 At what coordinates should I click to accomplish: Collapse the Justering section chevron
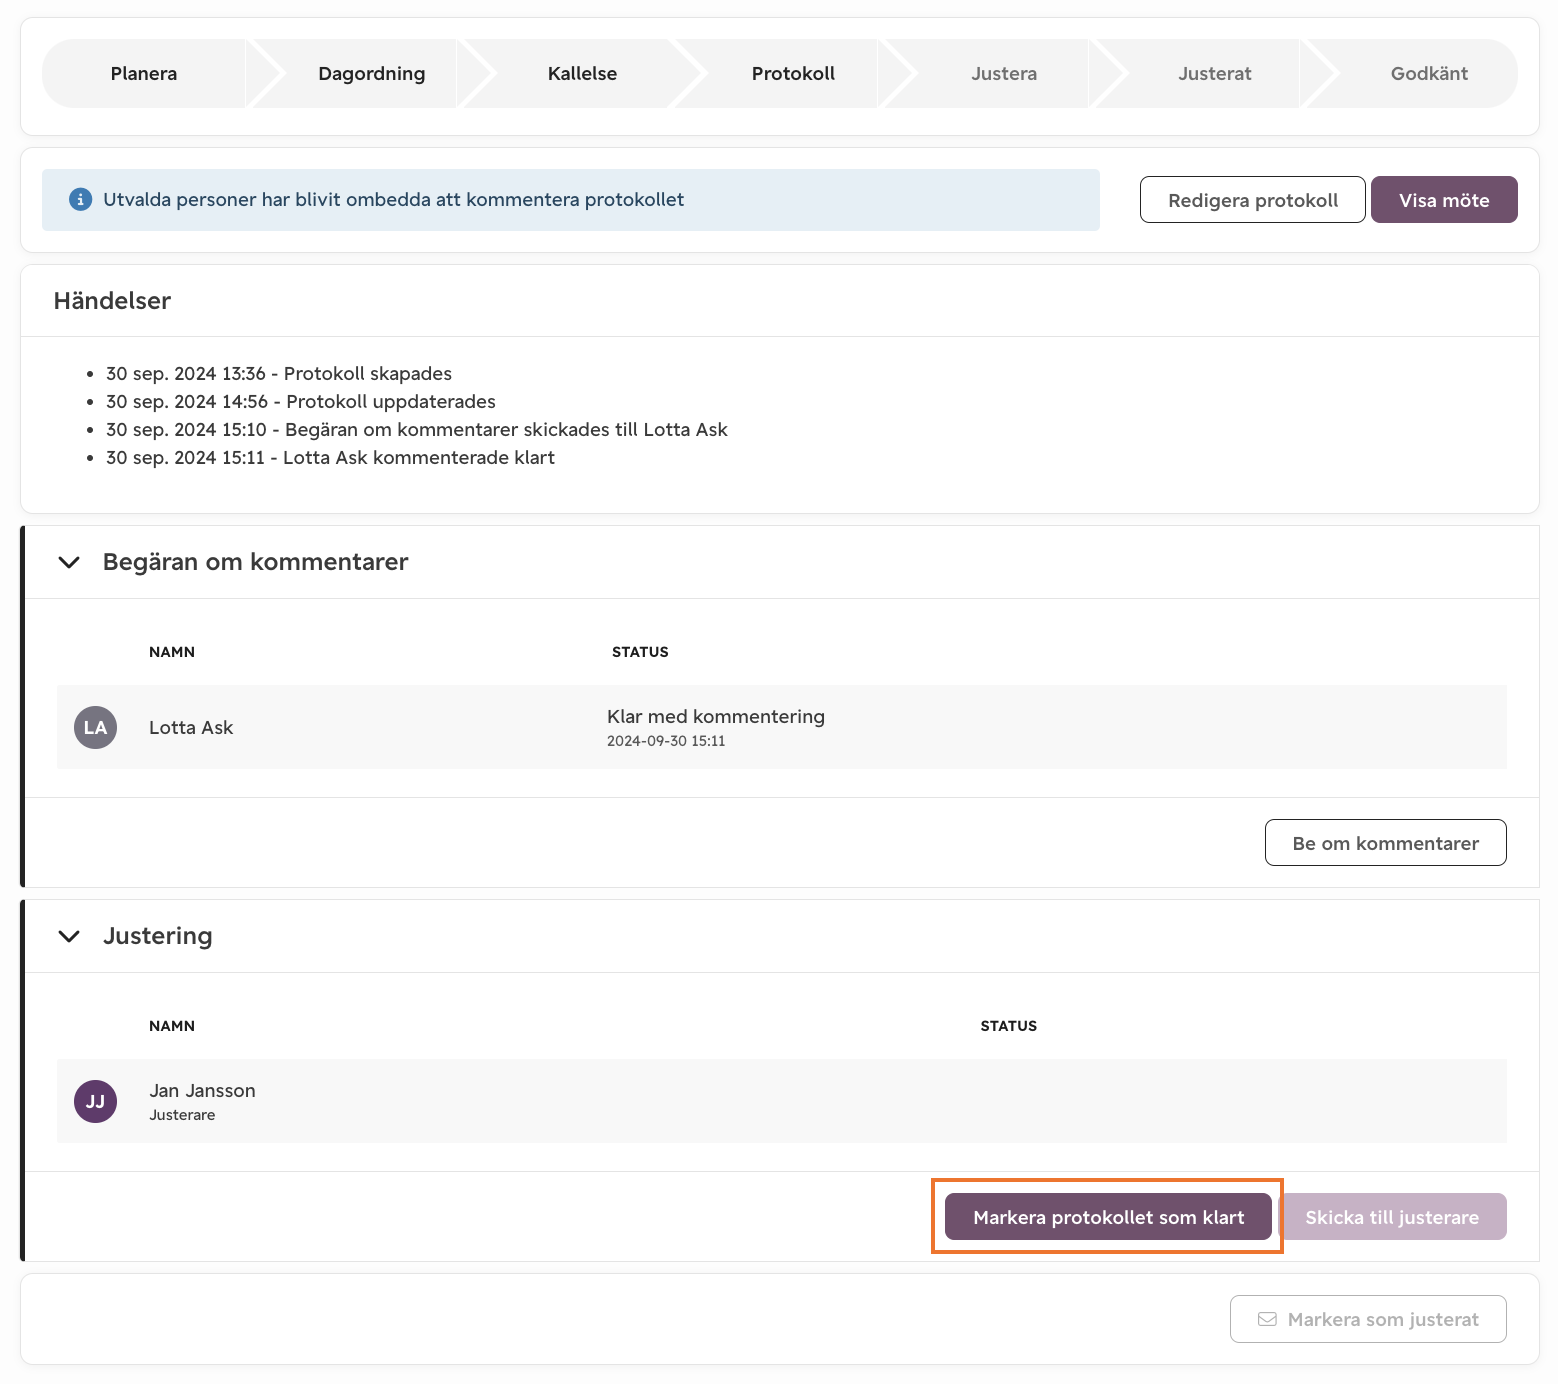(x=69, y=936)
